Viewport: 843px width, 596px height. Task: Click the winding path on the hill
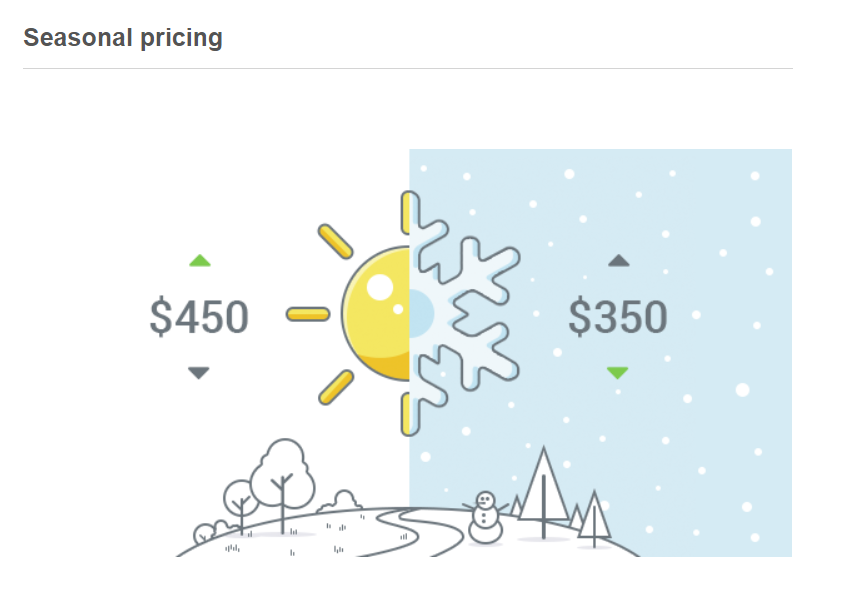tap(417, 532)
